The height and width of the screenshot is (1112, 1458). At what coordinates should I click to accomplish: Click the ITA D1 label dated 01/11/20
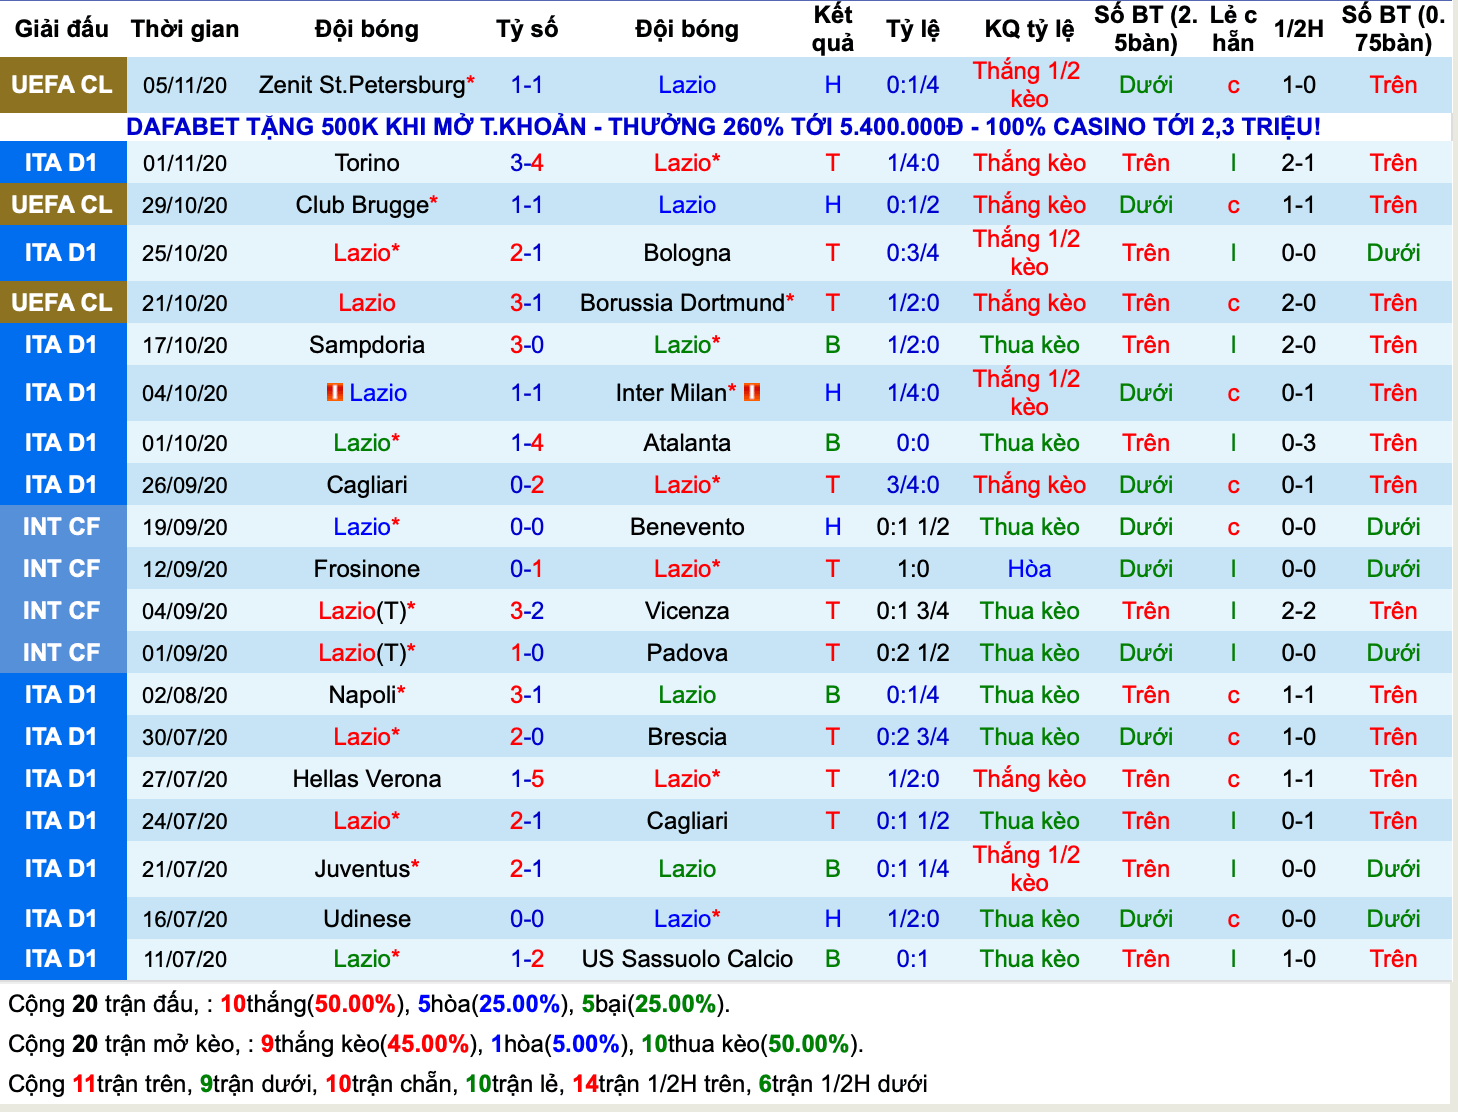click(63, 163)
